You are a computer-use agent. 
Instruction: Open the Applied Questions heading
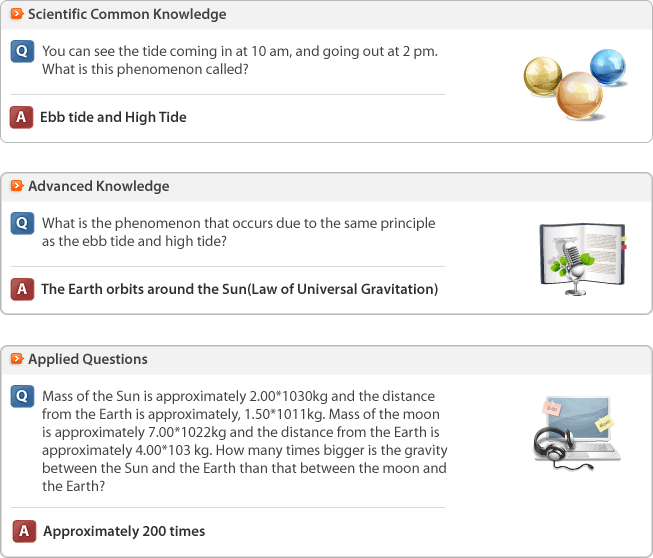pyautogui.click(x=88, y=359)
